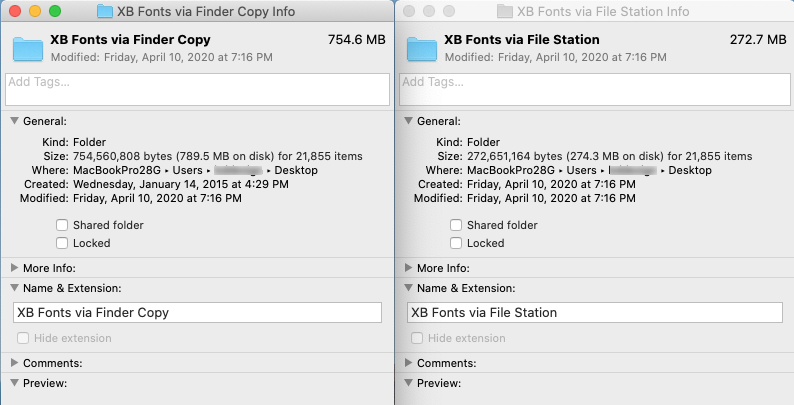Lock the XB Fonts via Finder Copy folder
794x405 pixels.
click(63, 243)
